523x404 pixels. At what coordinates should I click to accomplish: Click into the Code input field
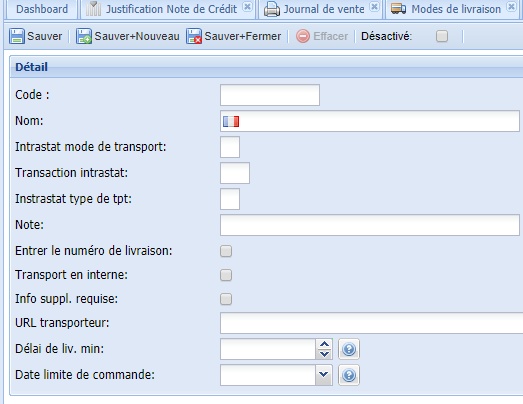(x=270, y=95)
